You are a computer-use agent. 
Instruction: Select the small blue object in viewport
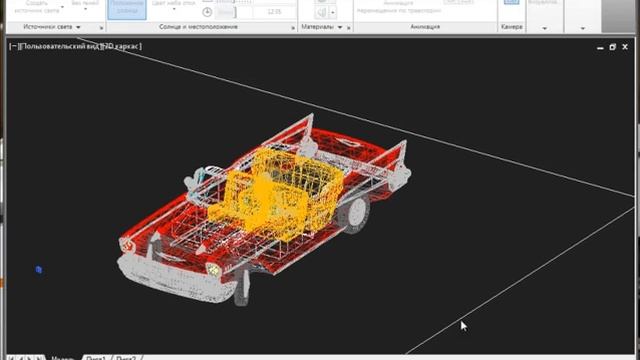39,269
